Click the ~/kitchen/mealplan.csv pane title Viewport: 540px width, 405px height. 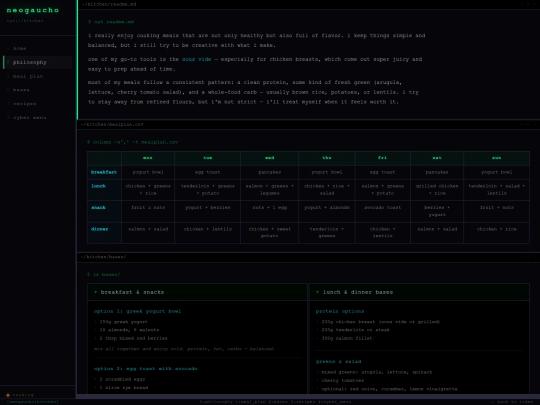112,124
